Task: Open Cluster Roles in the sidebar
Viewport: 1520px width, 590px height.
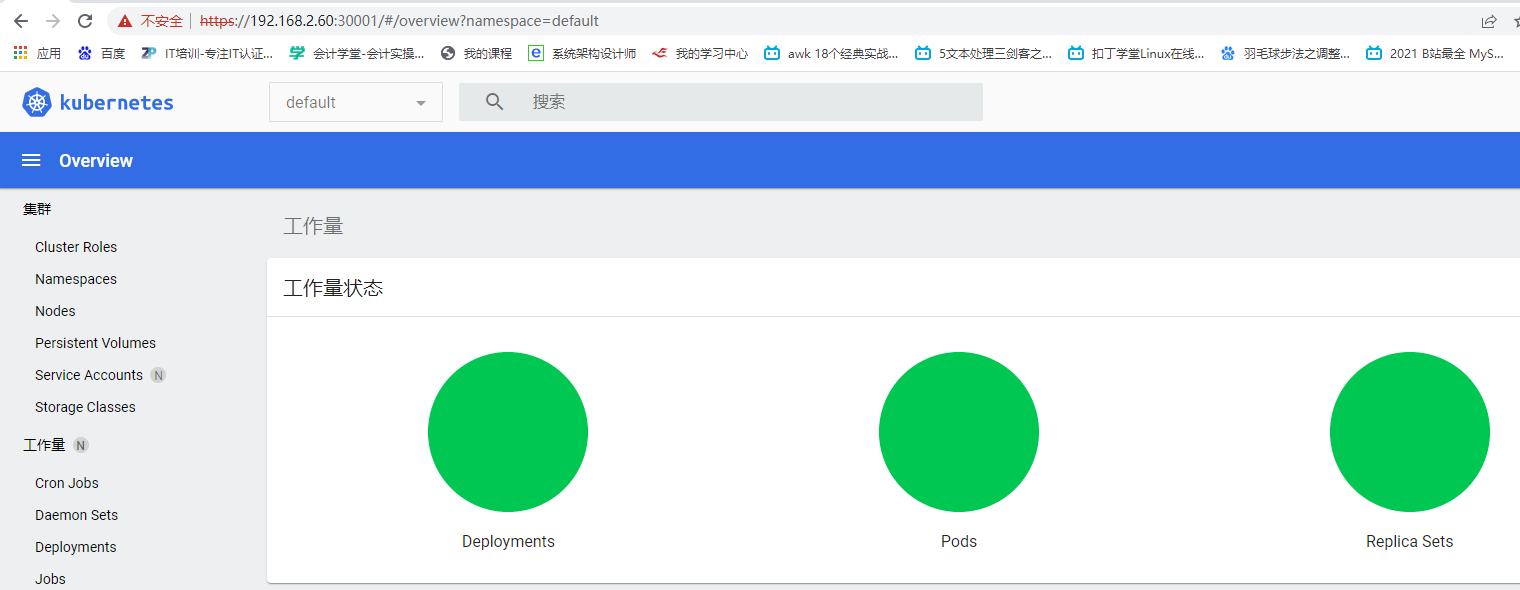Action: pos(76,247)
